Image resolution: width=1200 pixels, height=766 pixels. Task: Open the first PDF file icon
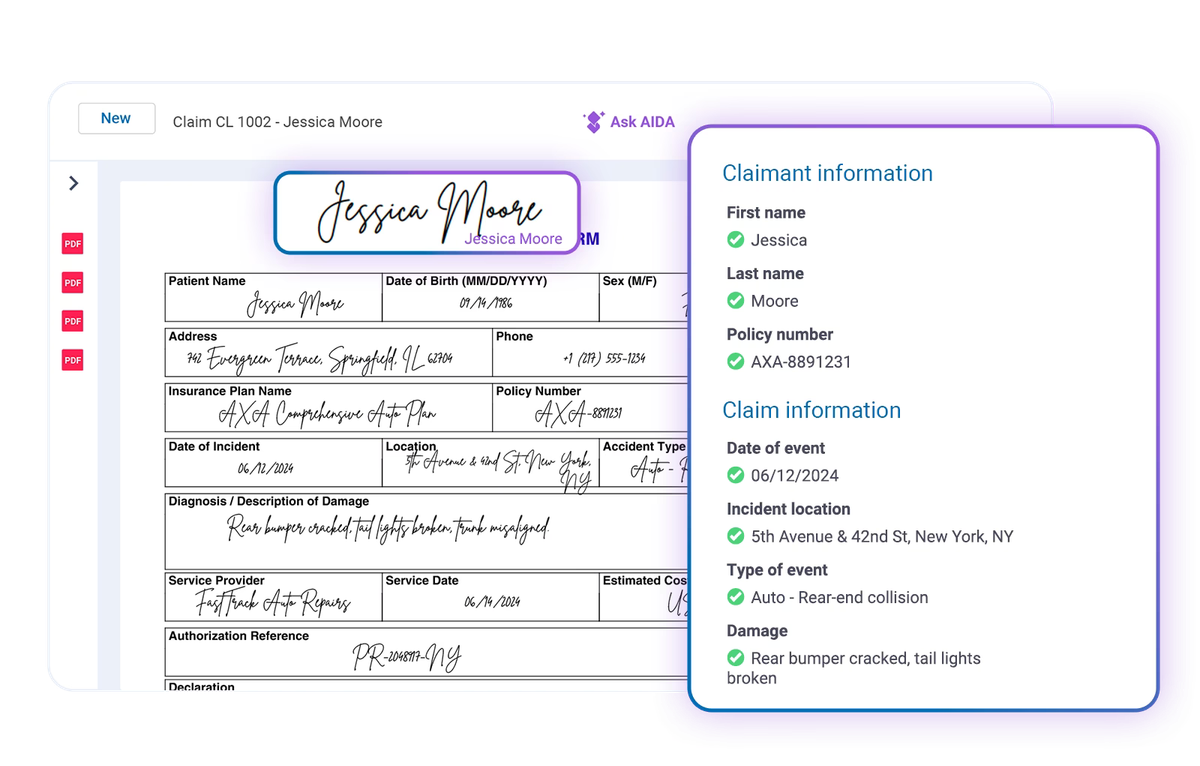tap(73, 244)
